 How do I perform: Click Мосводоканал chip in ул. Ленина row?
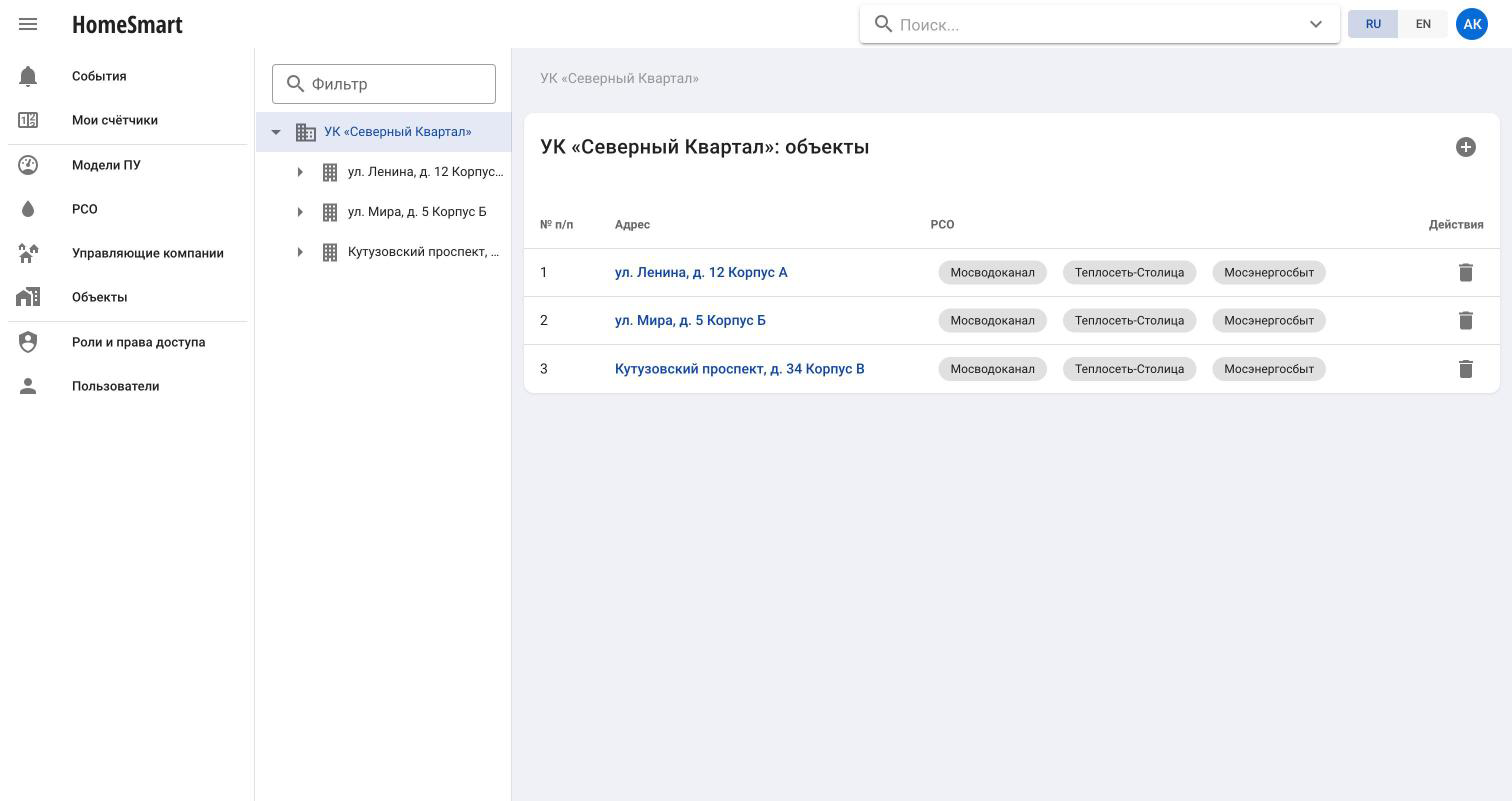pyautogui.click(x=992, y=272)
